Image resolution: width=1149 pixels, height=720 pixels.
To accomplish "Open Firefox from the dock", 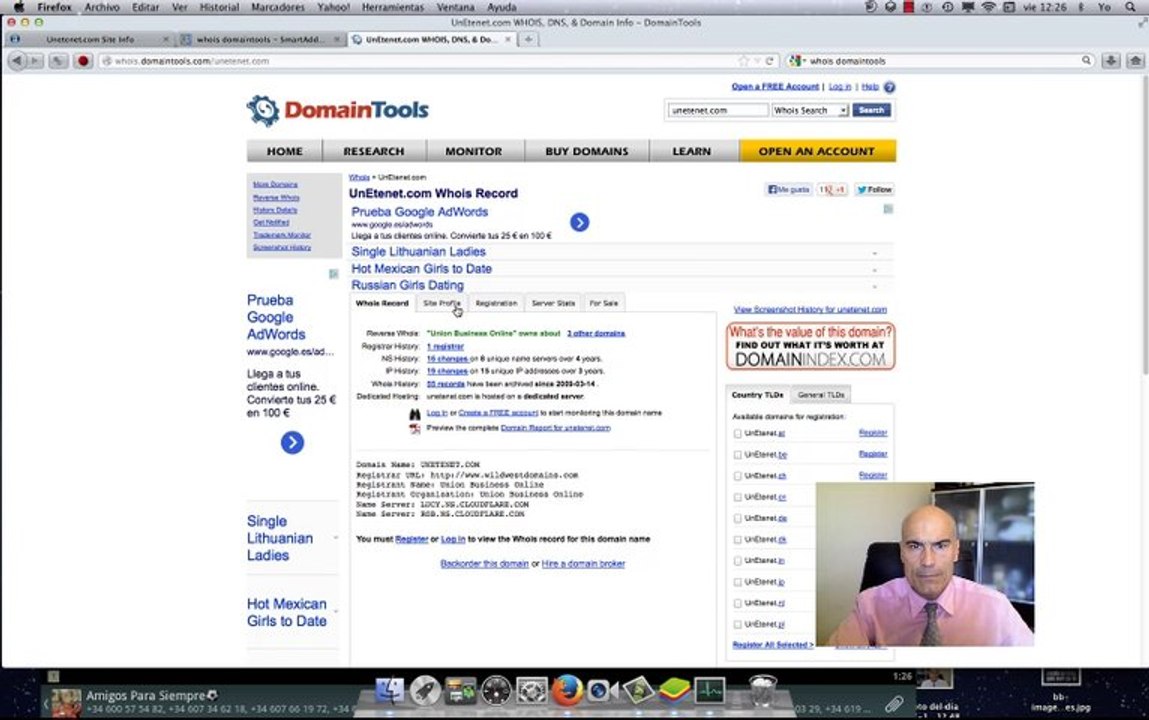I will click(x=566, y=690).
